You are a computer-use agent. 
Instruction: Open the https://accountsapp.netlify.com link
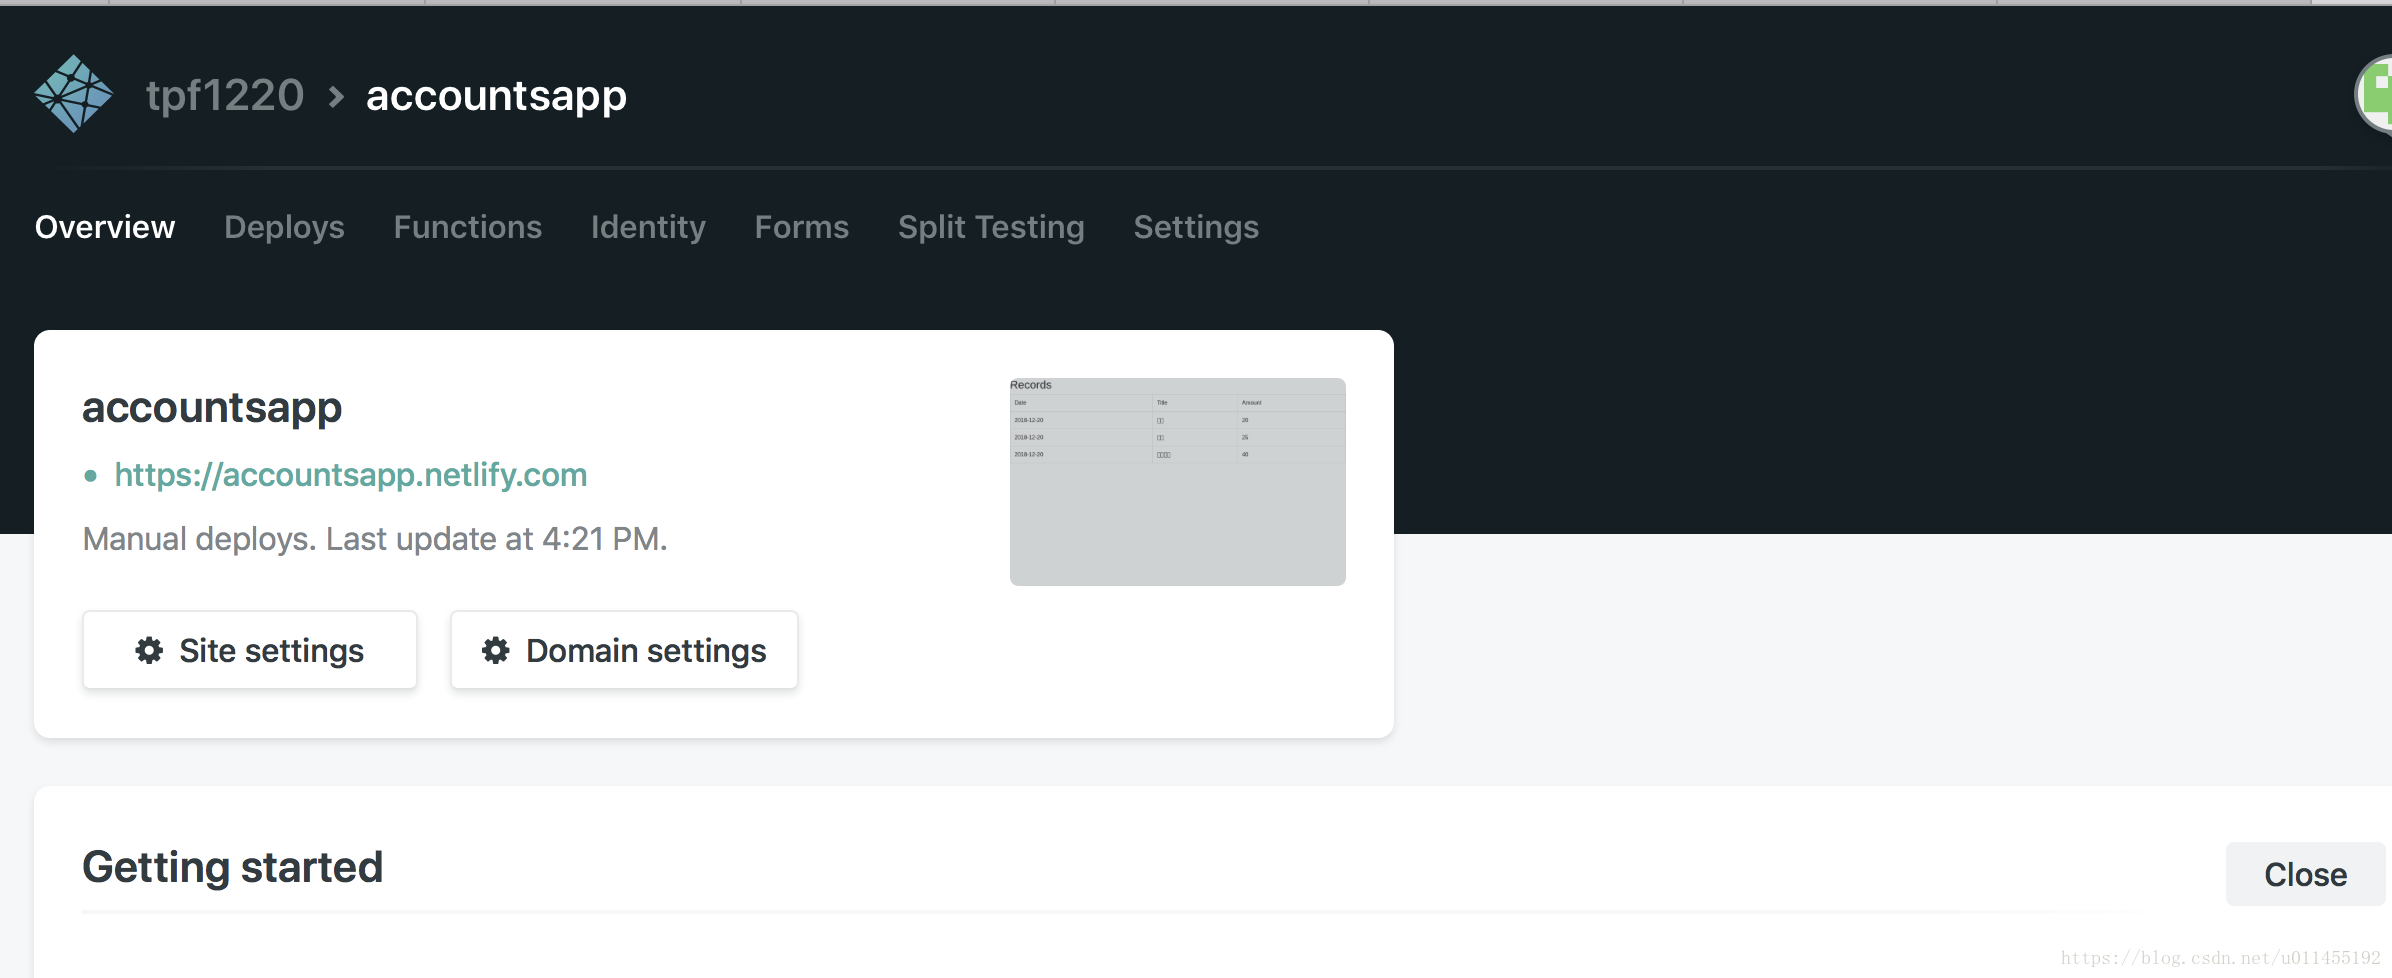(351, 475)
